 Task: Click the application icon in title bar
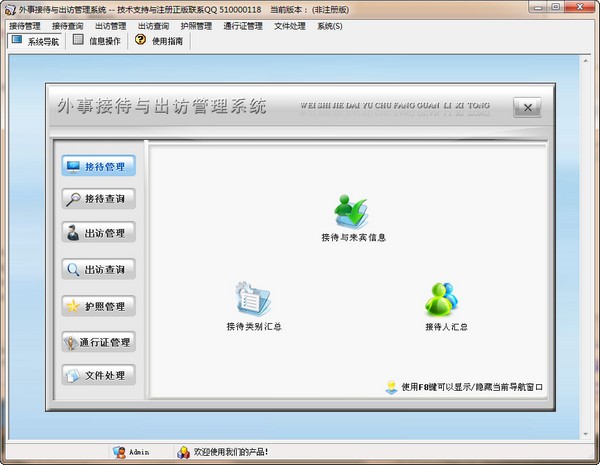[10, 10]
